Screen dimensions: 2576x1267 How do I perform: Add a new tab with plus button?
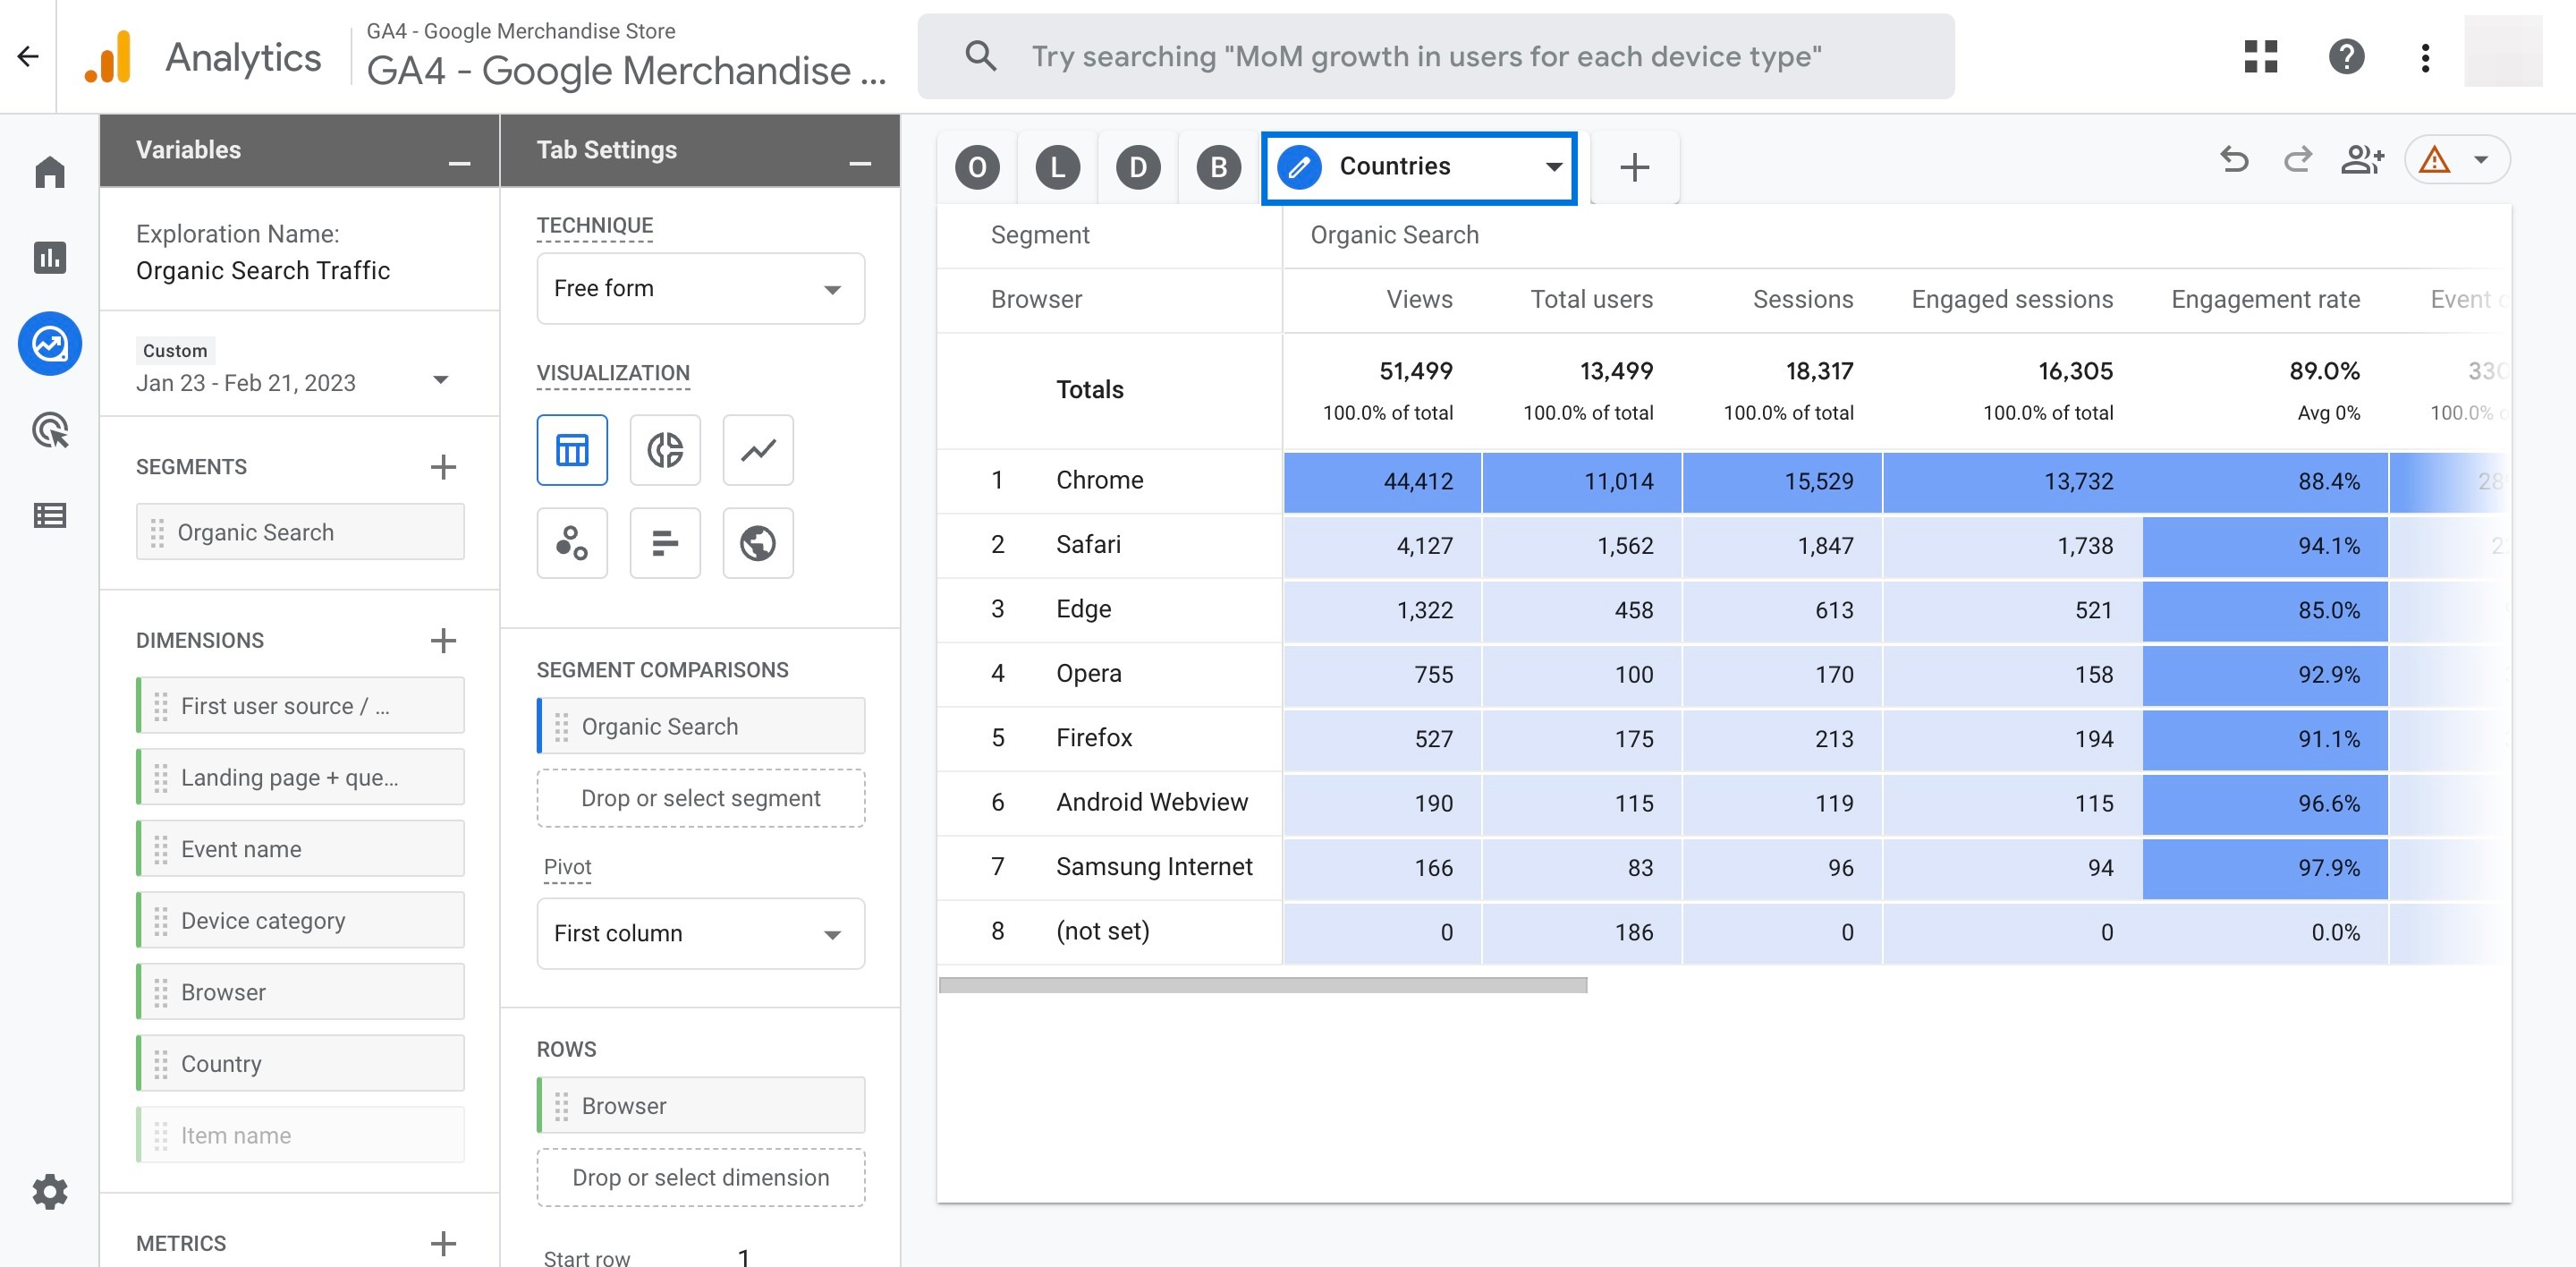tap(1634, 167)
